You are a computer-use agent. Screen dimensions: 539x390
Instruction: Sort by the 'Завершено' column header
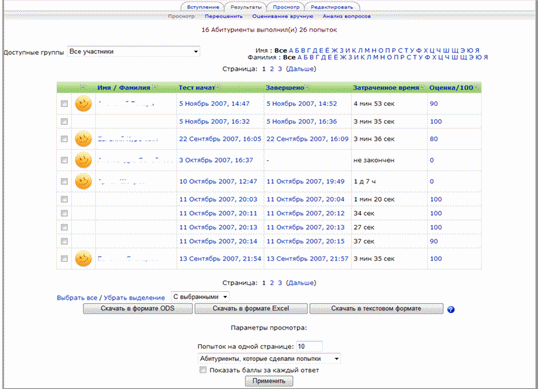[285, 88]
